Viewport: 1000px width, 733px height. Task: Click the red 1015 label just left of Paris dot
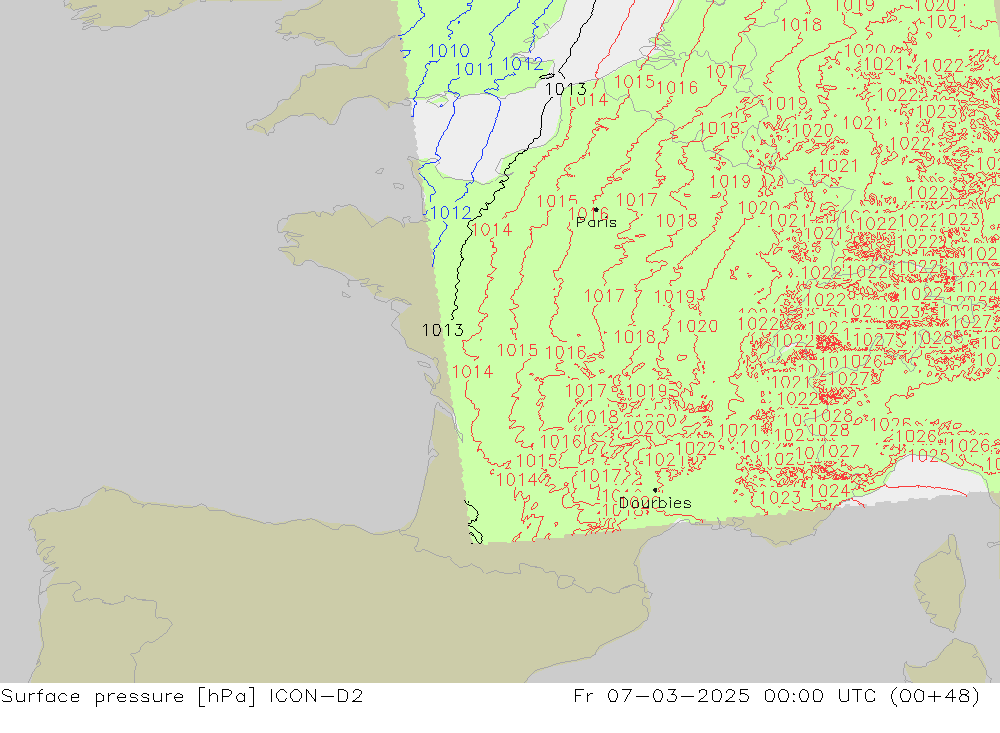(557, 201)
